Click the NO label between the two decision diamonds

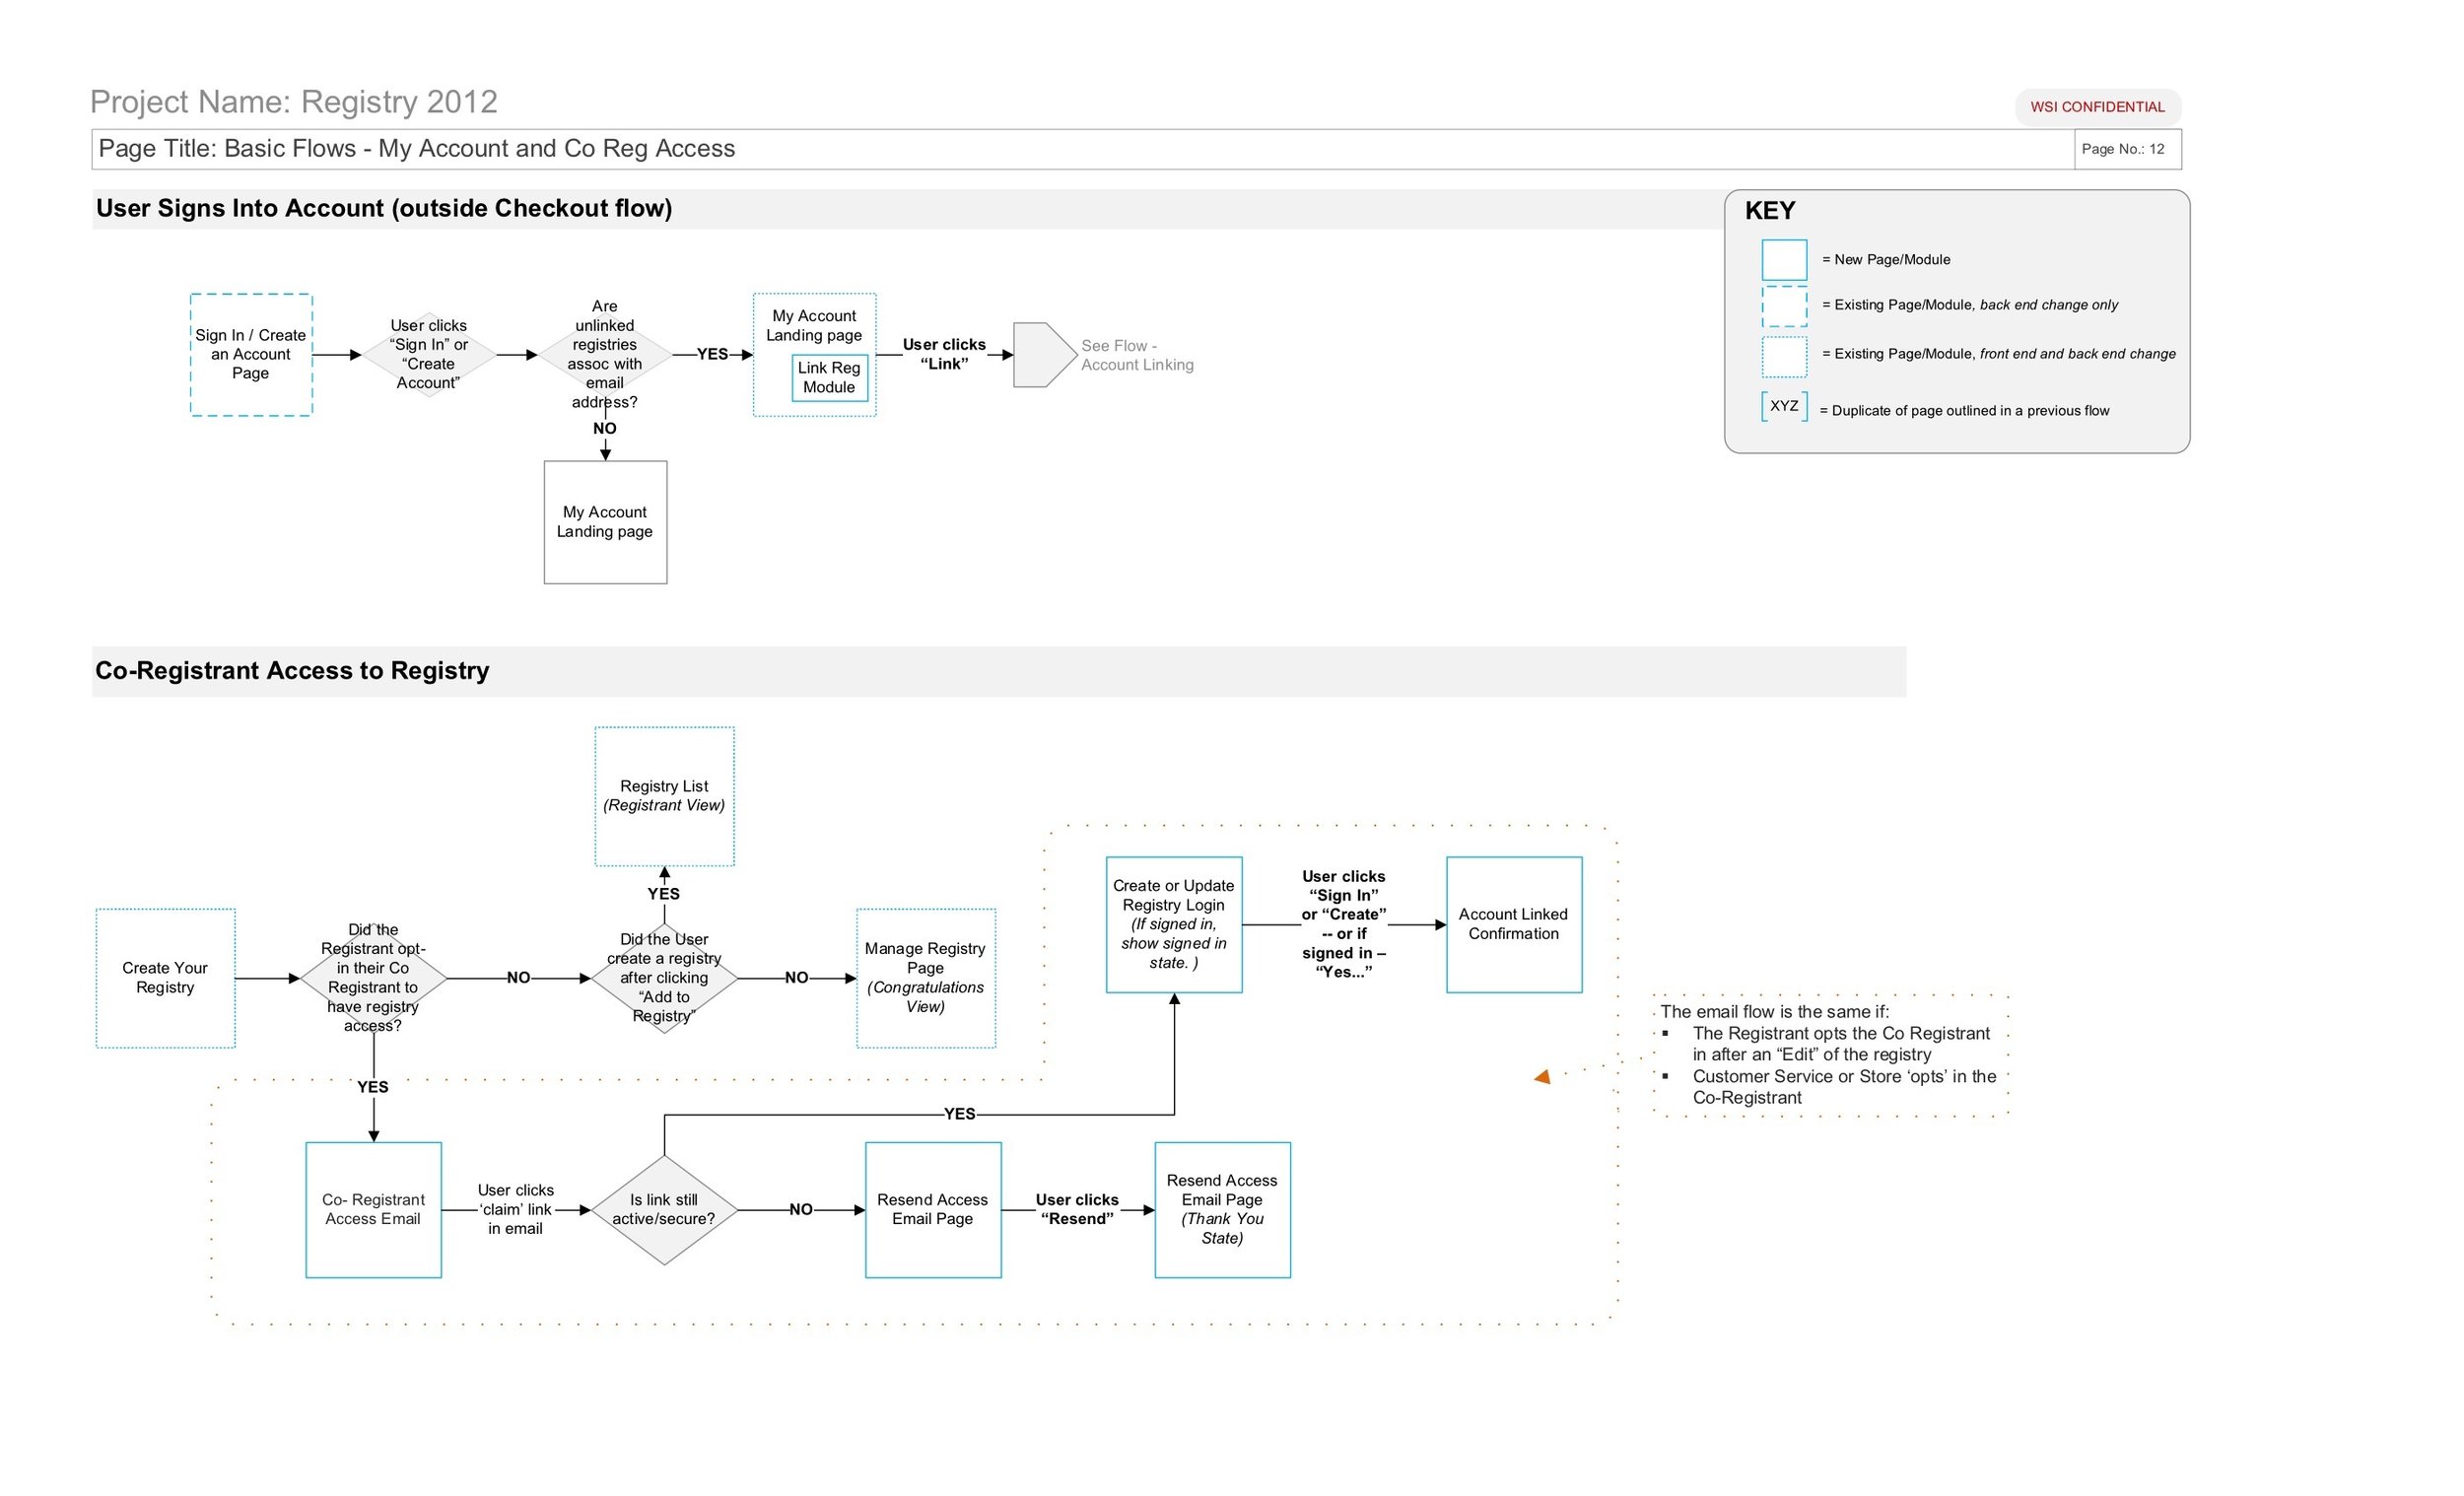(x=518, y=978)
